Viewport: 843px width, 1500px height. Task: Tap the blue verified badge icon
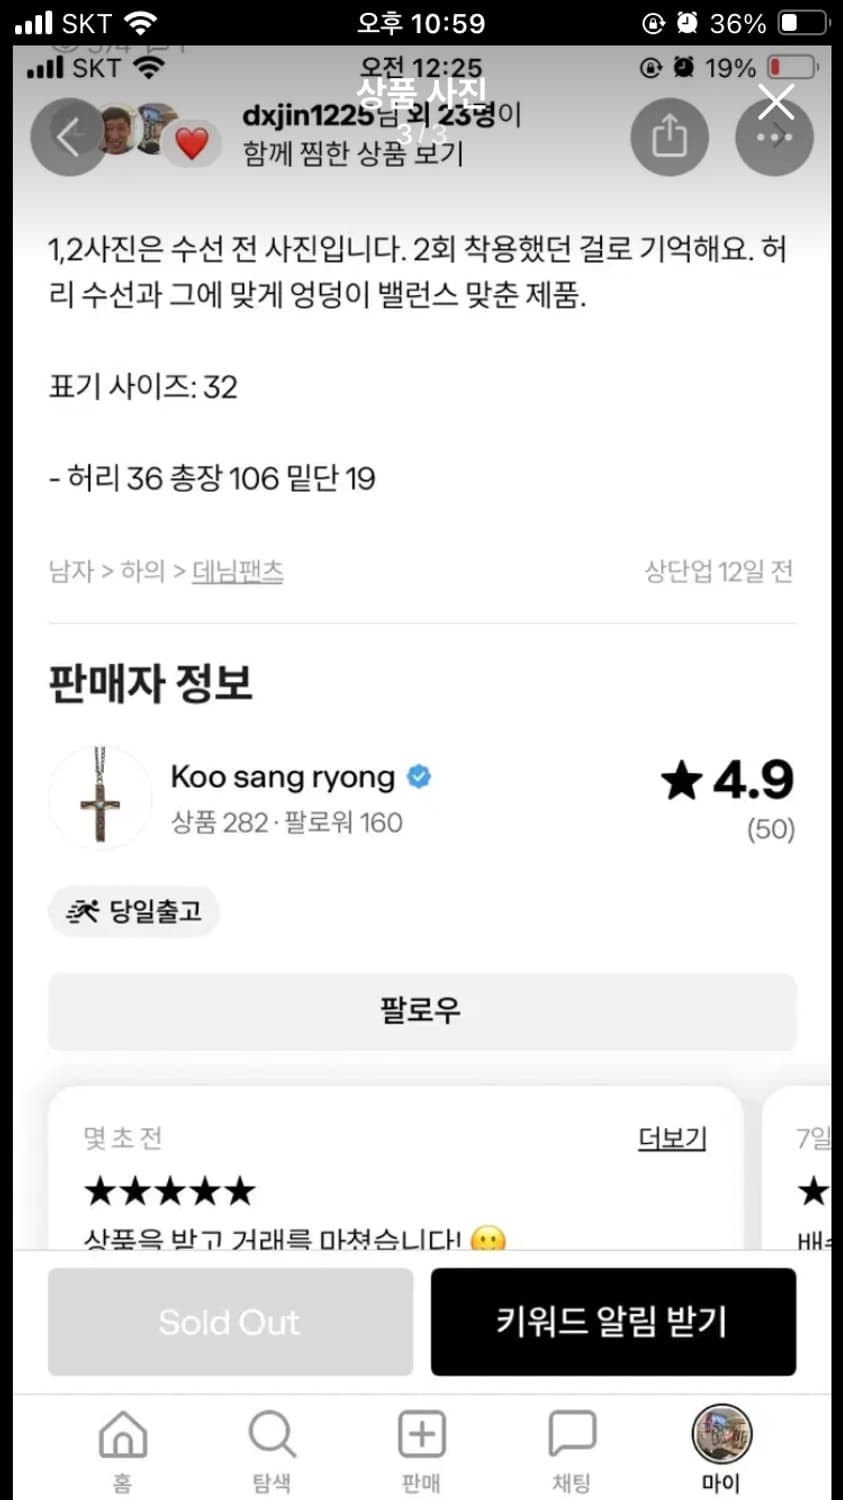pyautogui.click(x=419, y=776)
